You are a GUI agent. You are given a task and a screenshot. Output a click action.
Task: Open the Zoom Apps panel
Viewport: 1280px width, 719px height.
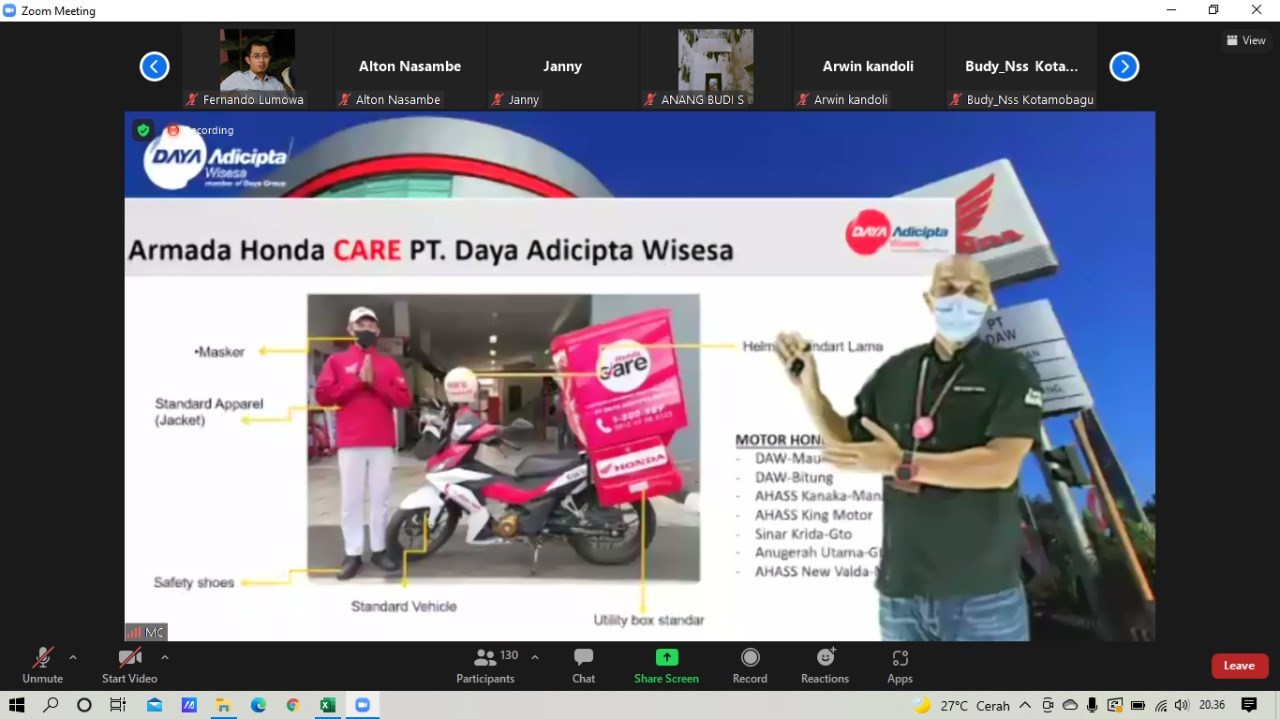point(899,666)
